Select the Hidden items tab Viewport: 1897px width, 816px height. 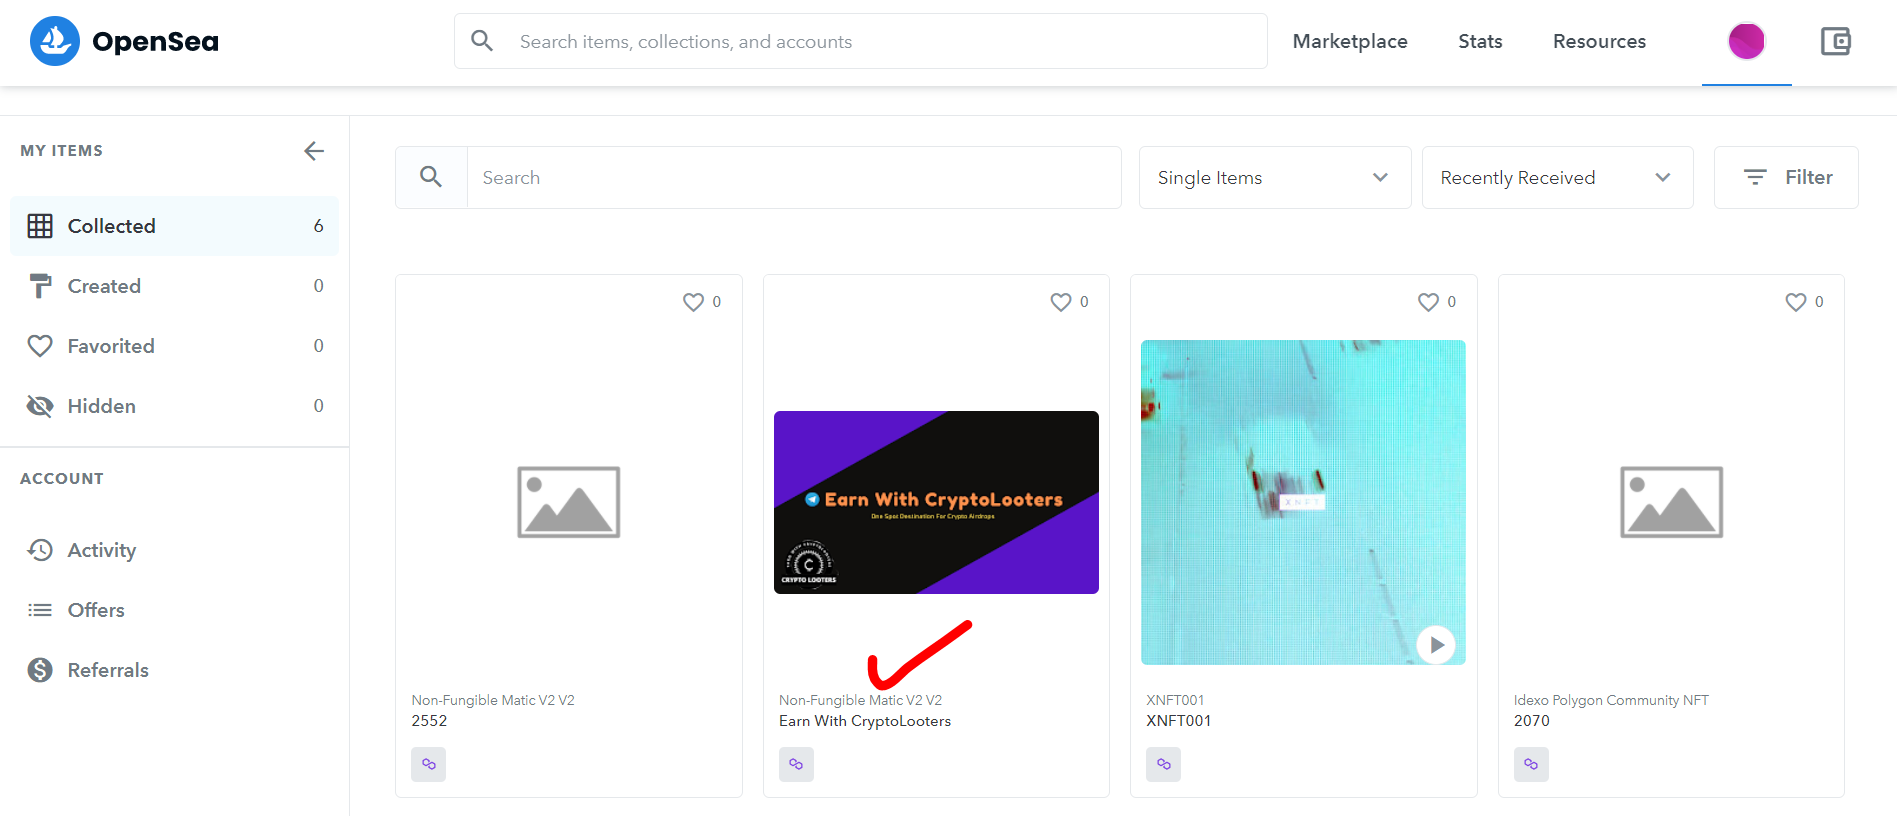(x=101, y=406)
